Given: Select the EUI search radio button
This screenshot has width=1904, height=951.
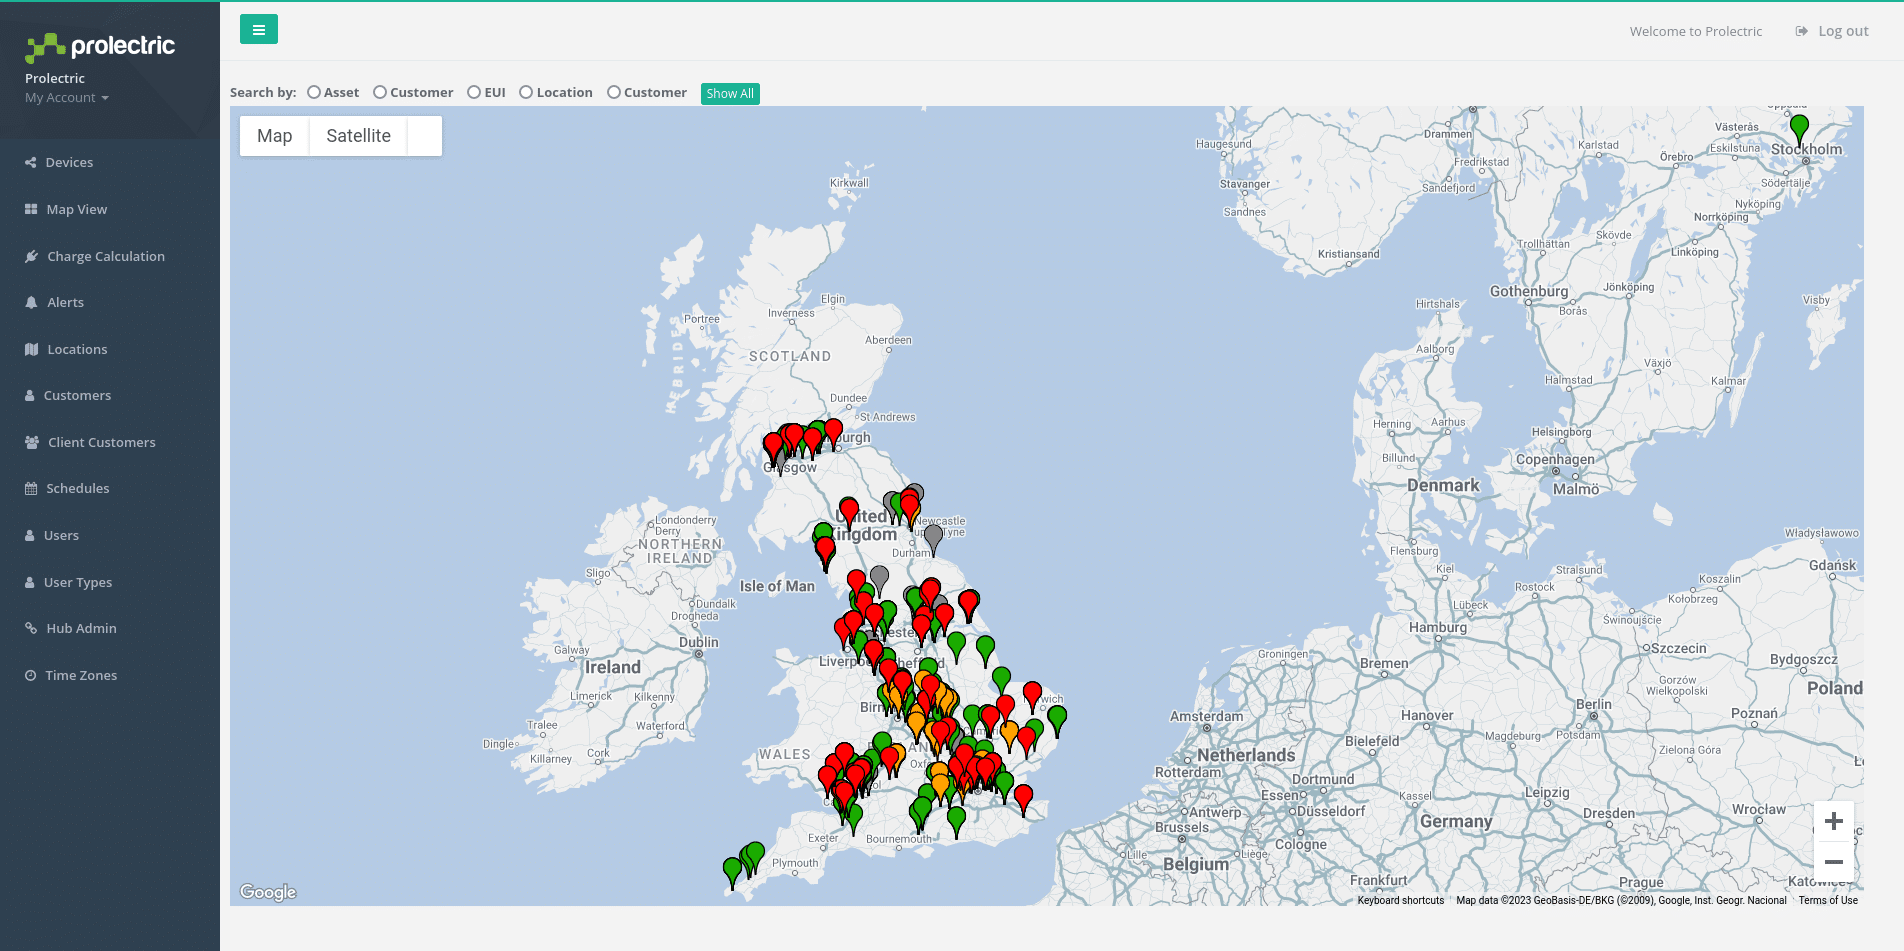Looking at the screenshot, I should tap(474, 92).
